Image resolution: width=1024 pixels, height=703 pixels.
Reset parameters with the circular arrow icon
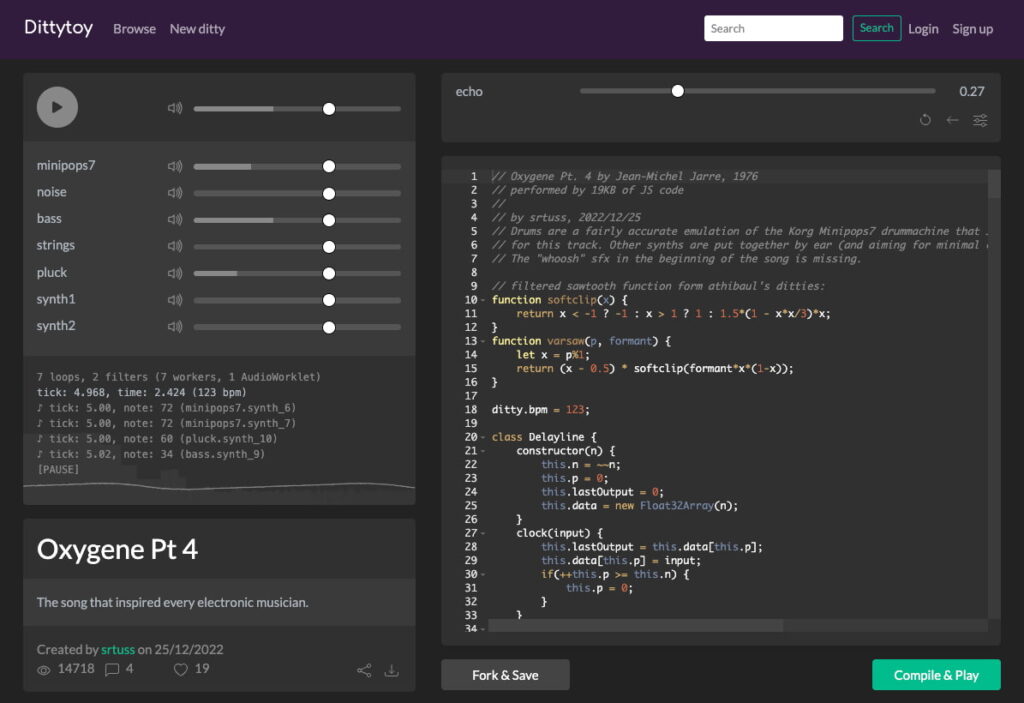click(925, 120)
